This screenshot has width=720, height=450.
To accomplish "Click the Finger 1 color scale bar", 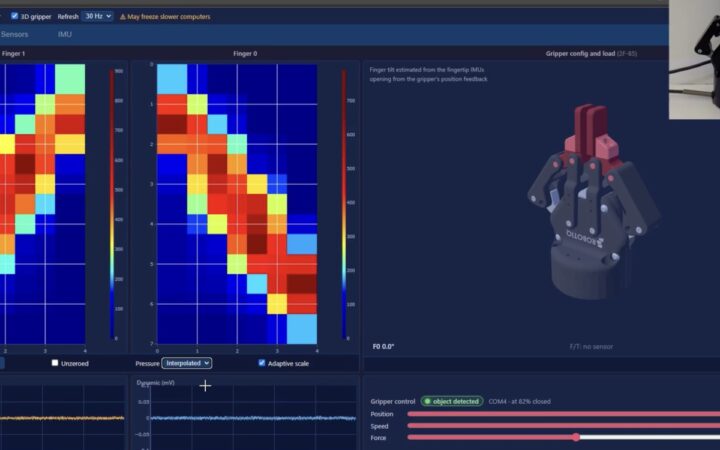I will tap(112, 204).
